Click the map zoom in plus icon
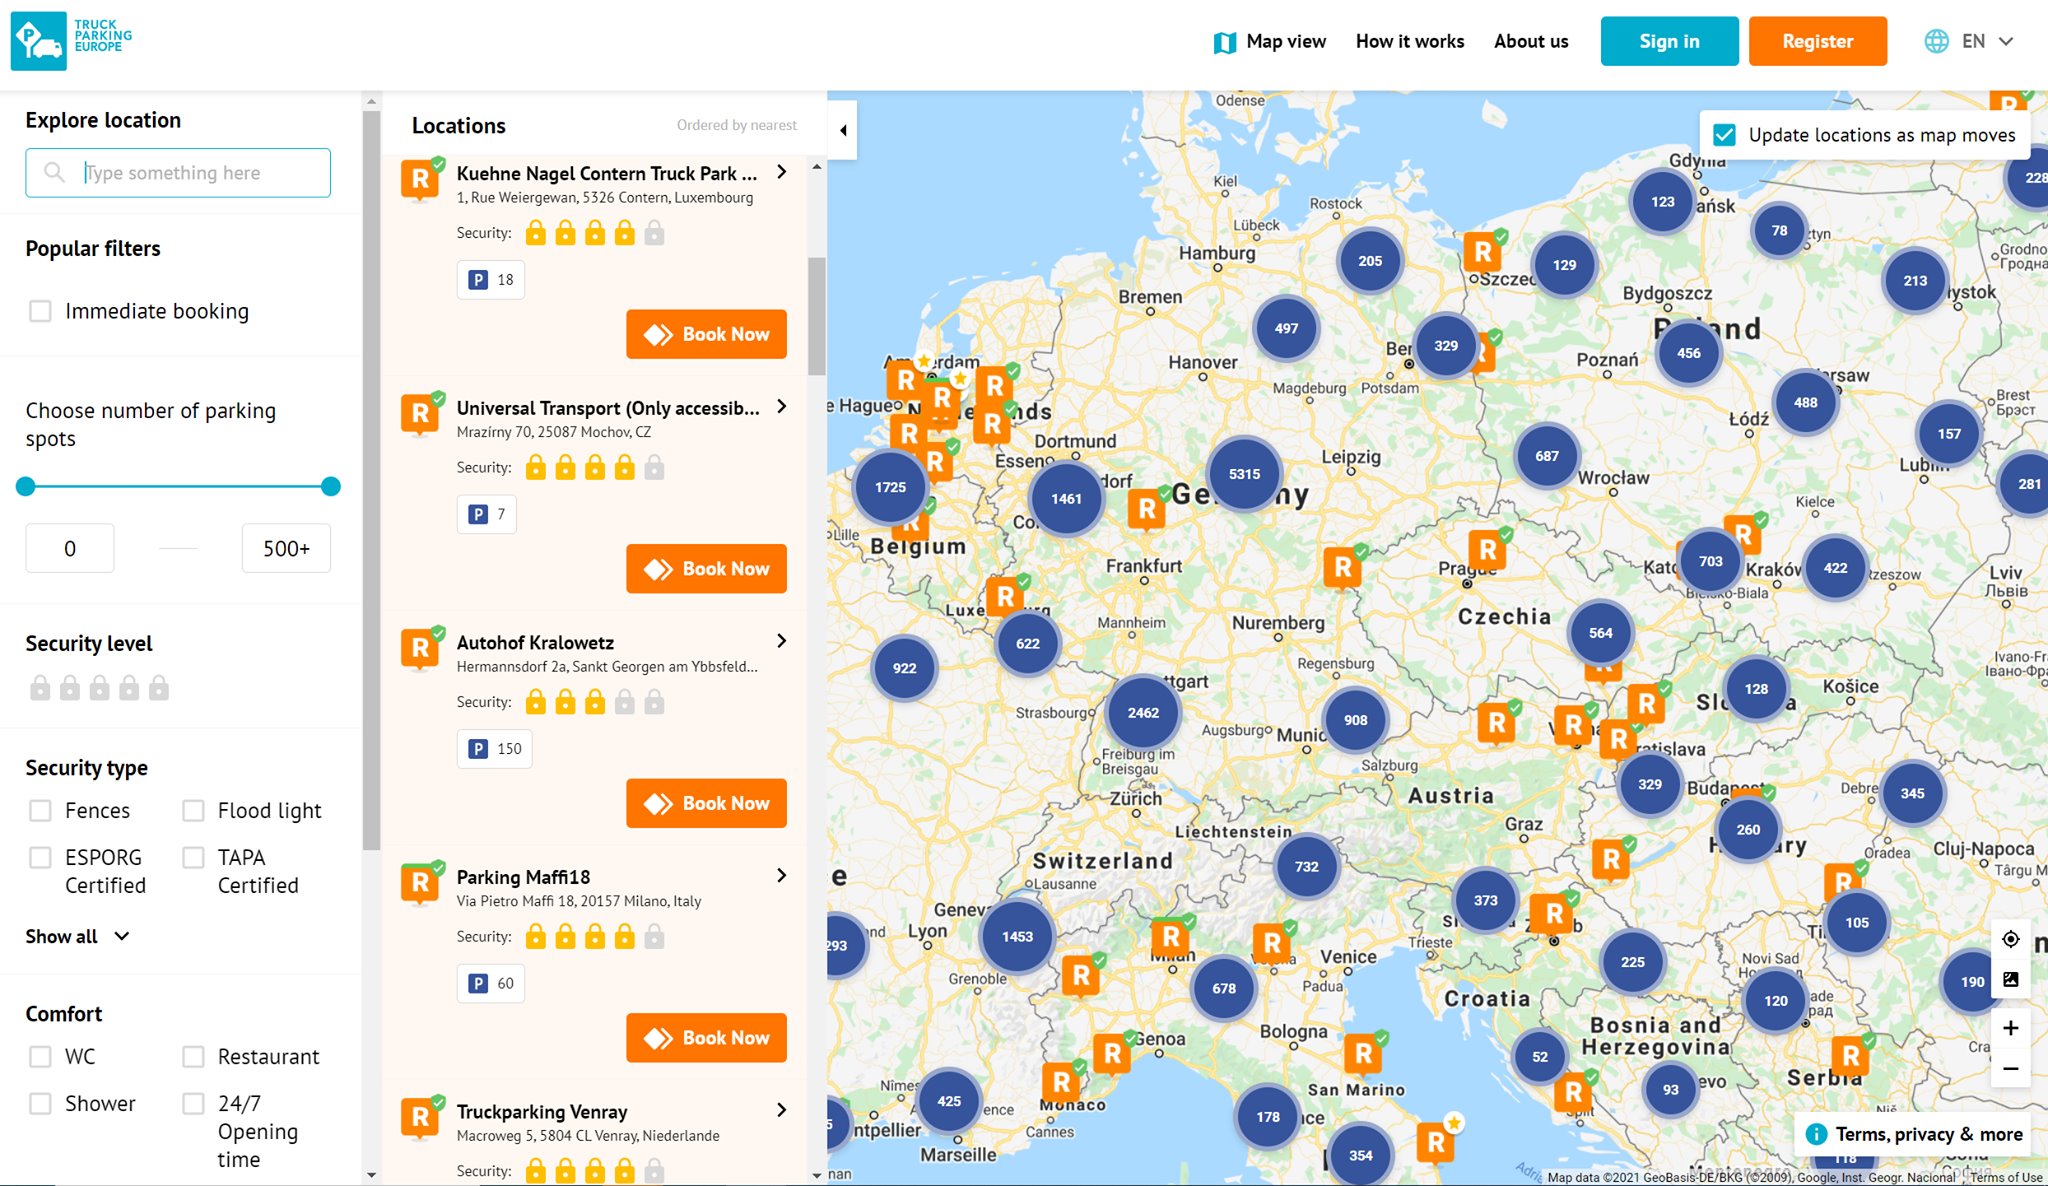The image size is (2048, 1186). pos(2010,1028)
